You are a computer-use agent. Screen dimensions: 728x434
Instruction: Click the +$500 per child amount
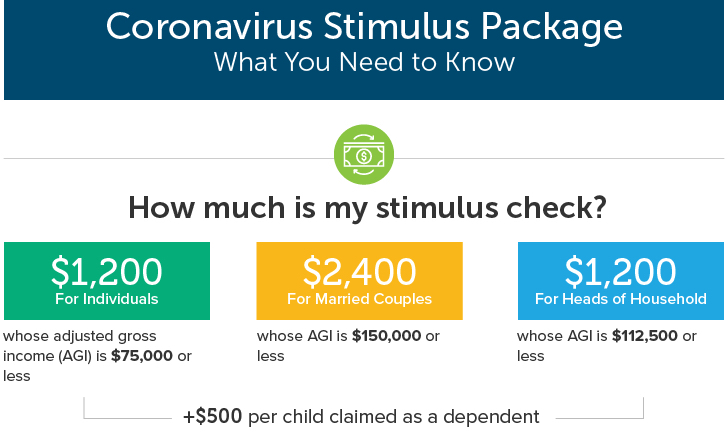tap(213, 416)
